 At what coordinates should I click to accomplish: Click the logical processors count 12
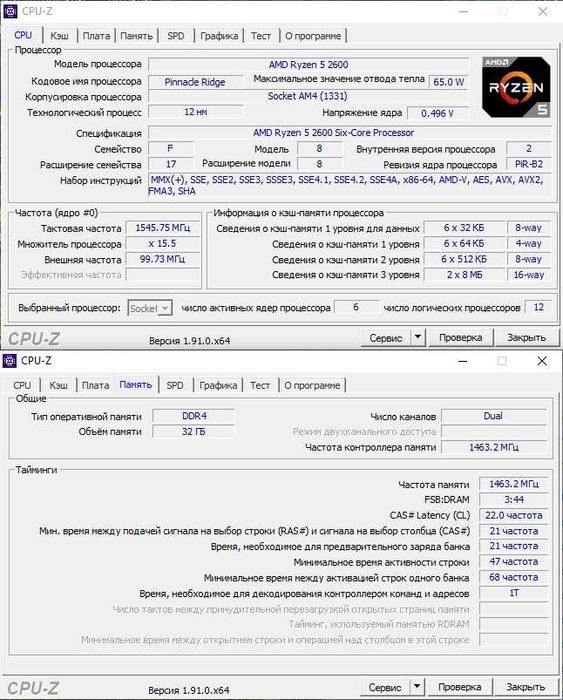(x=538, y=307)
